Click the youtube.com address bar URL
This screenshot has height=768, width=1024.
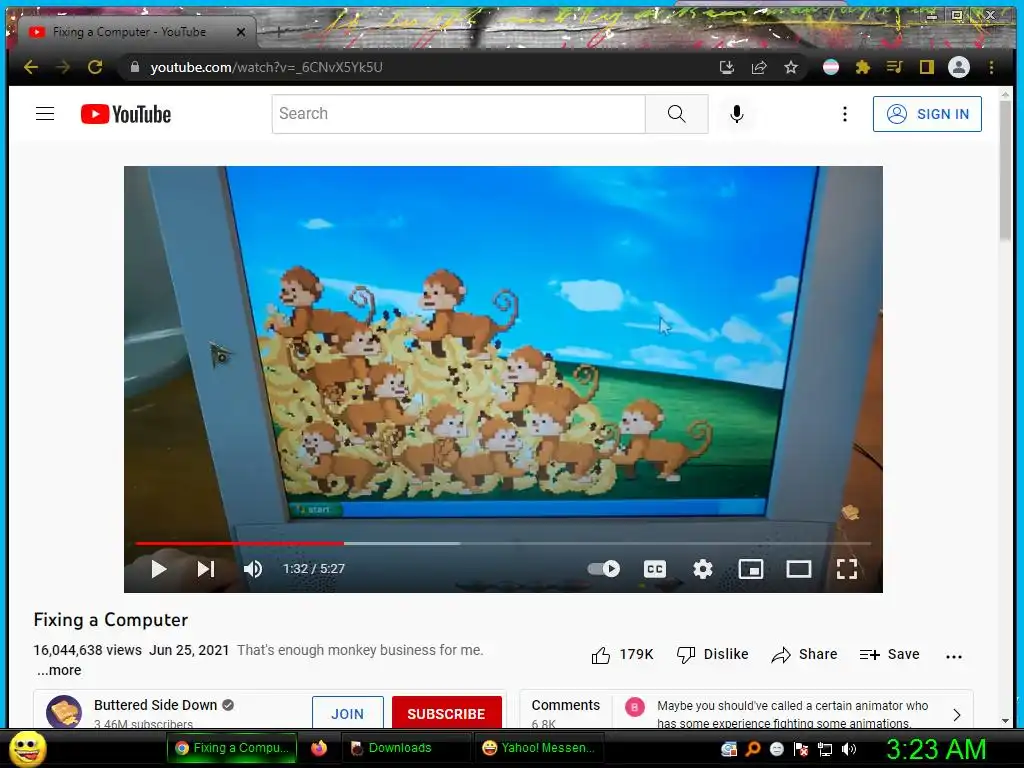click(x=266, y=67)
